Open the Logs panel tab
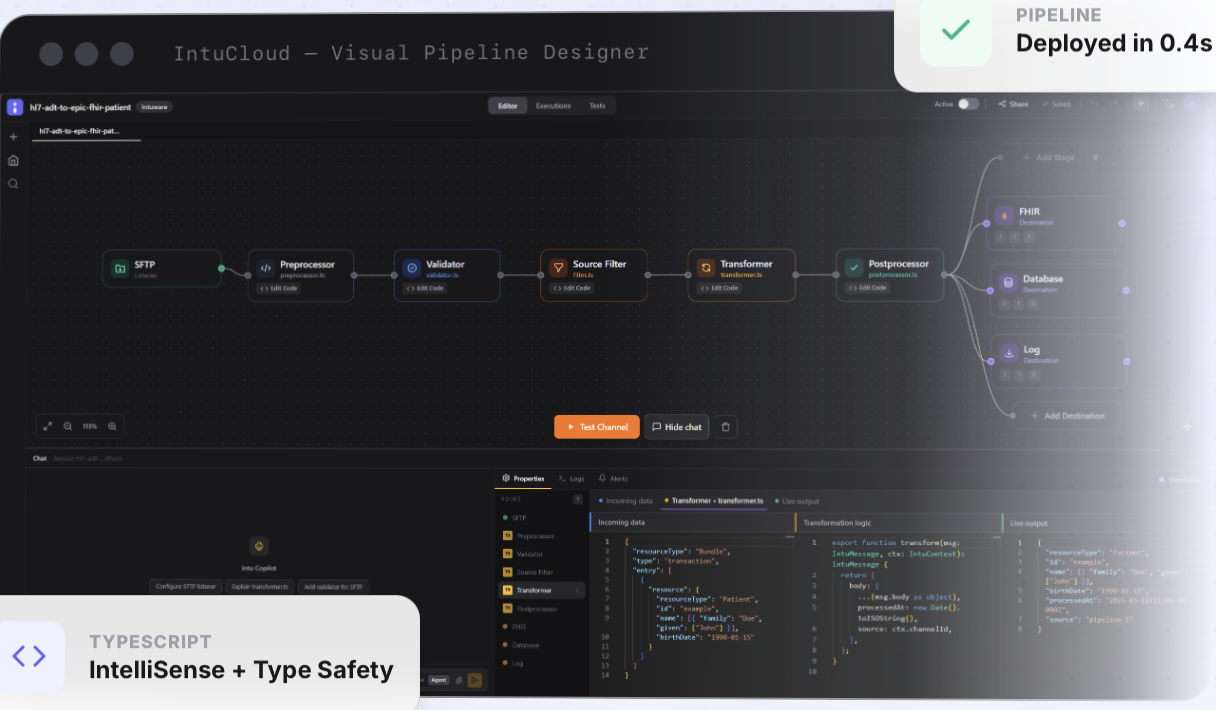Screen dimensions: 1216x710 572,479
